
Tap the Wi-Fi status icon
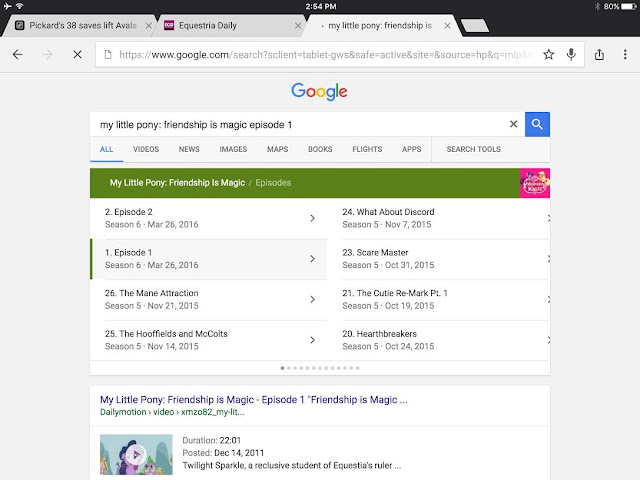19,7
